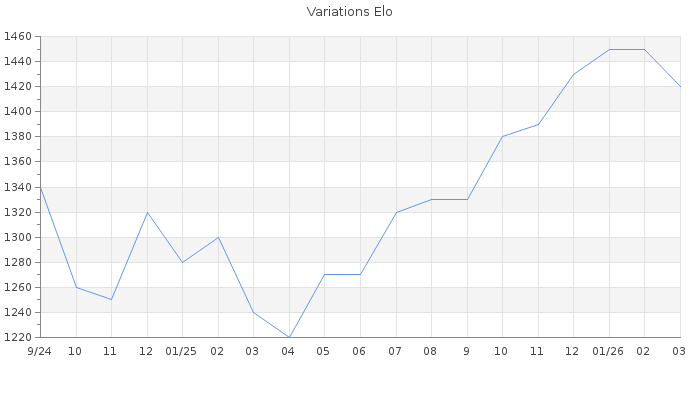Click the data point above 01/25
The image size is (700, 400).
(x=182, y=262)
